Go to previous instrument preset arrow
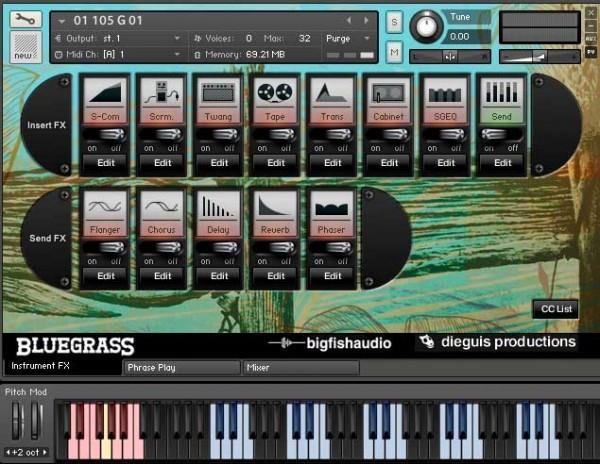600x464 pixels. (x=349, y=20)
